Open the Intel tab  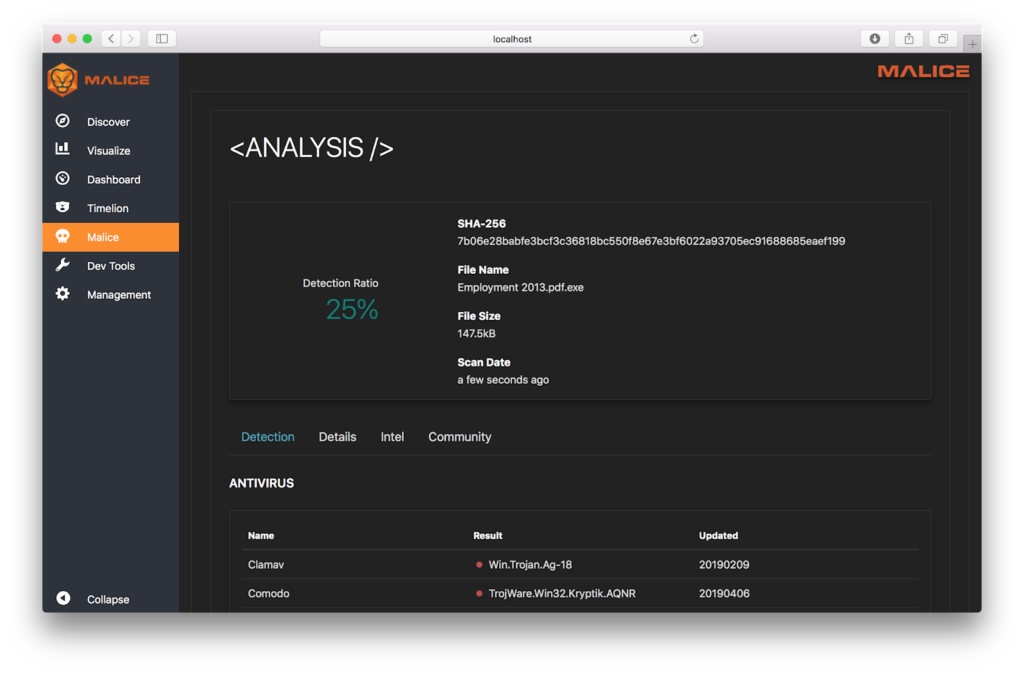(x=392, y=437)
